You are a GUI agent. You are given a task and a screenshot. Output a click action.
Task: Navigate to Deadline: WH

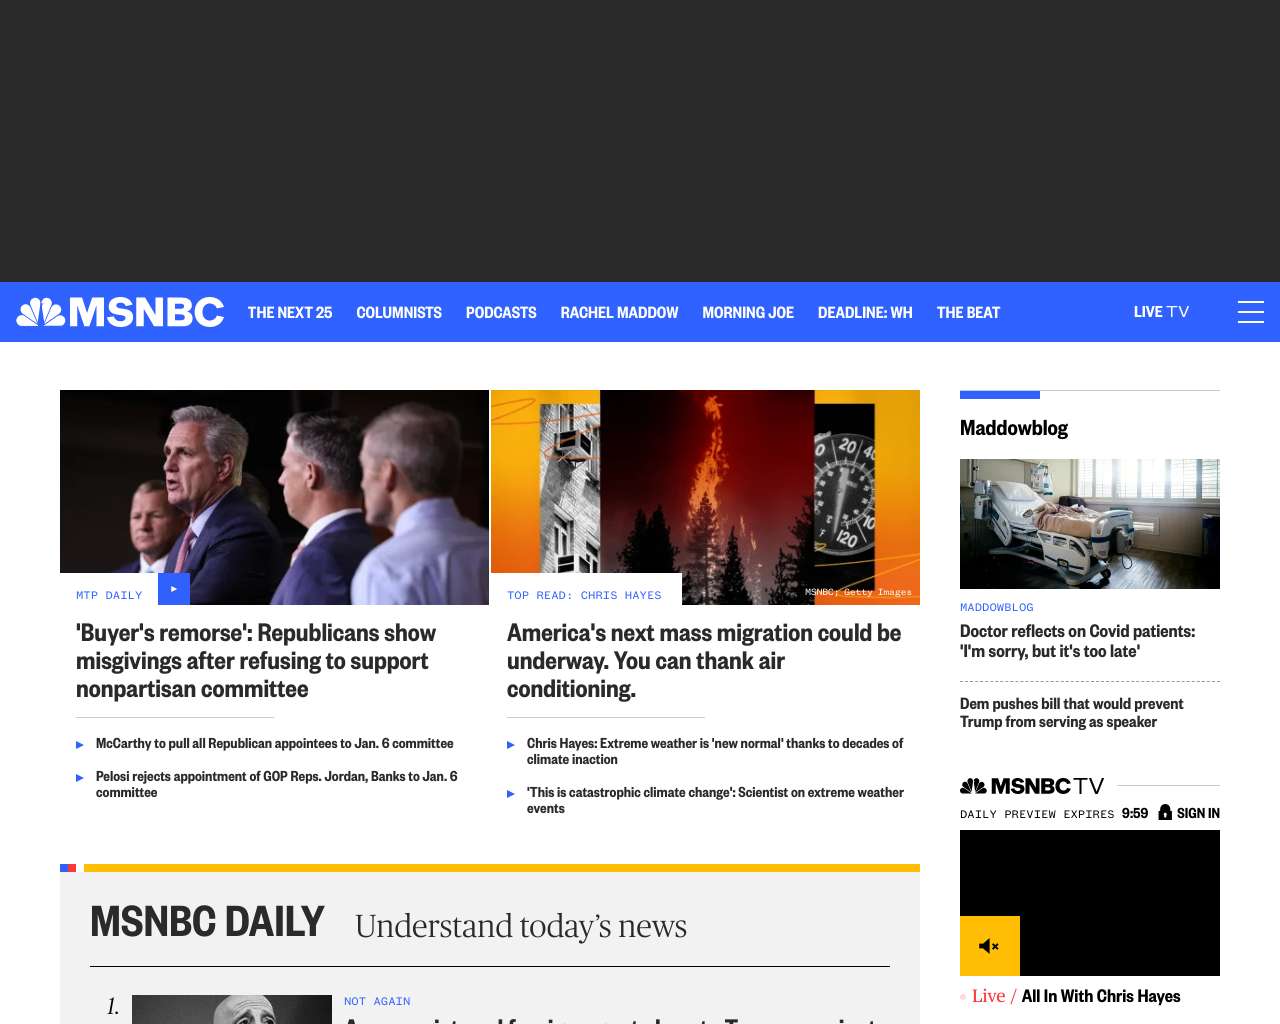(865, 312)
